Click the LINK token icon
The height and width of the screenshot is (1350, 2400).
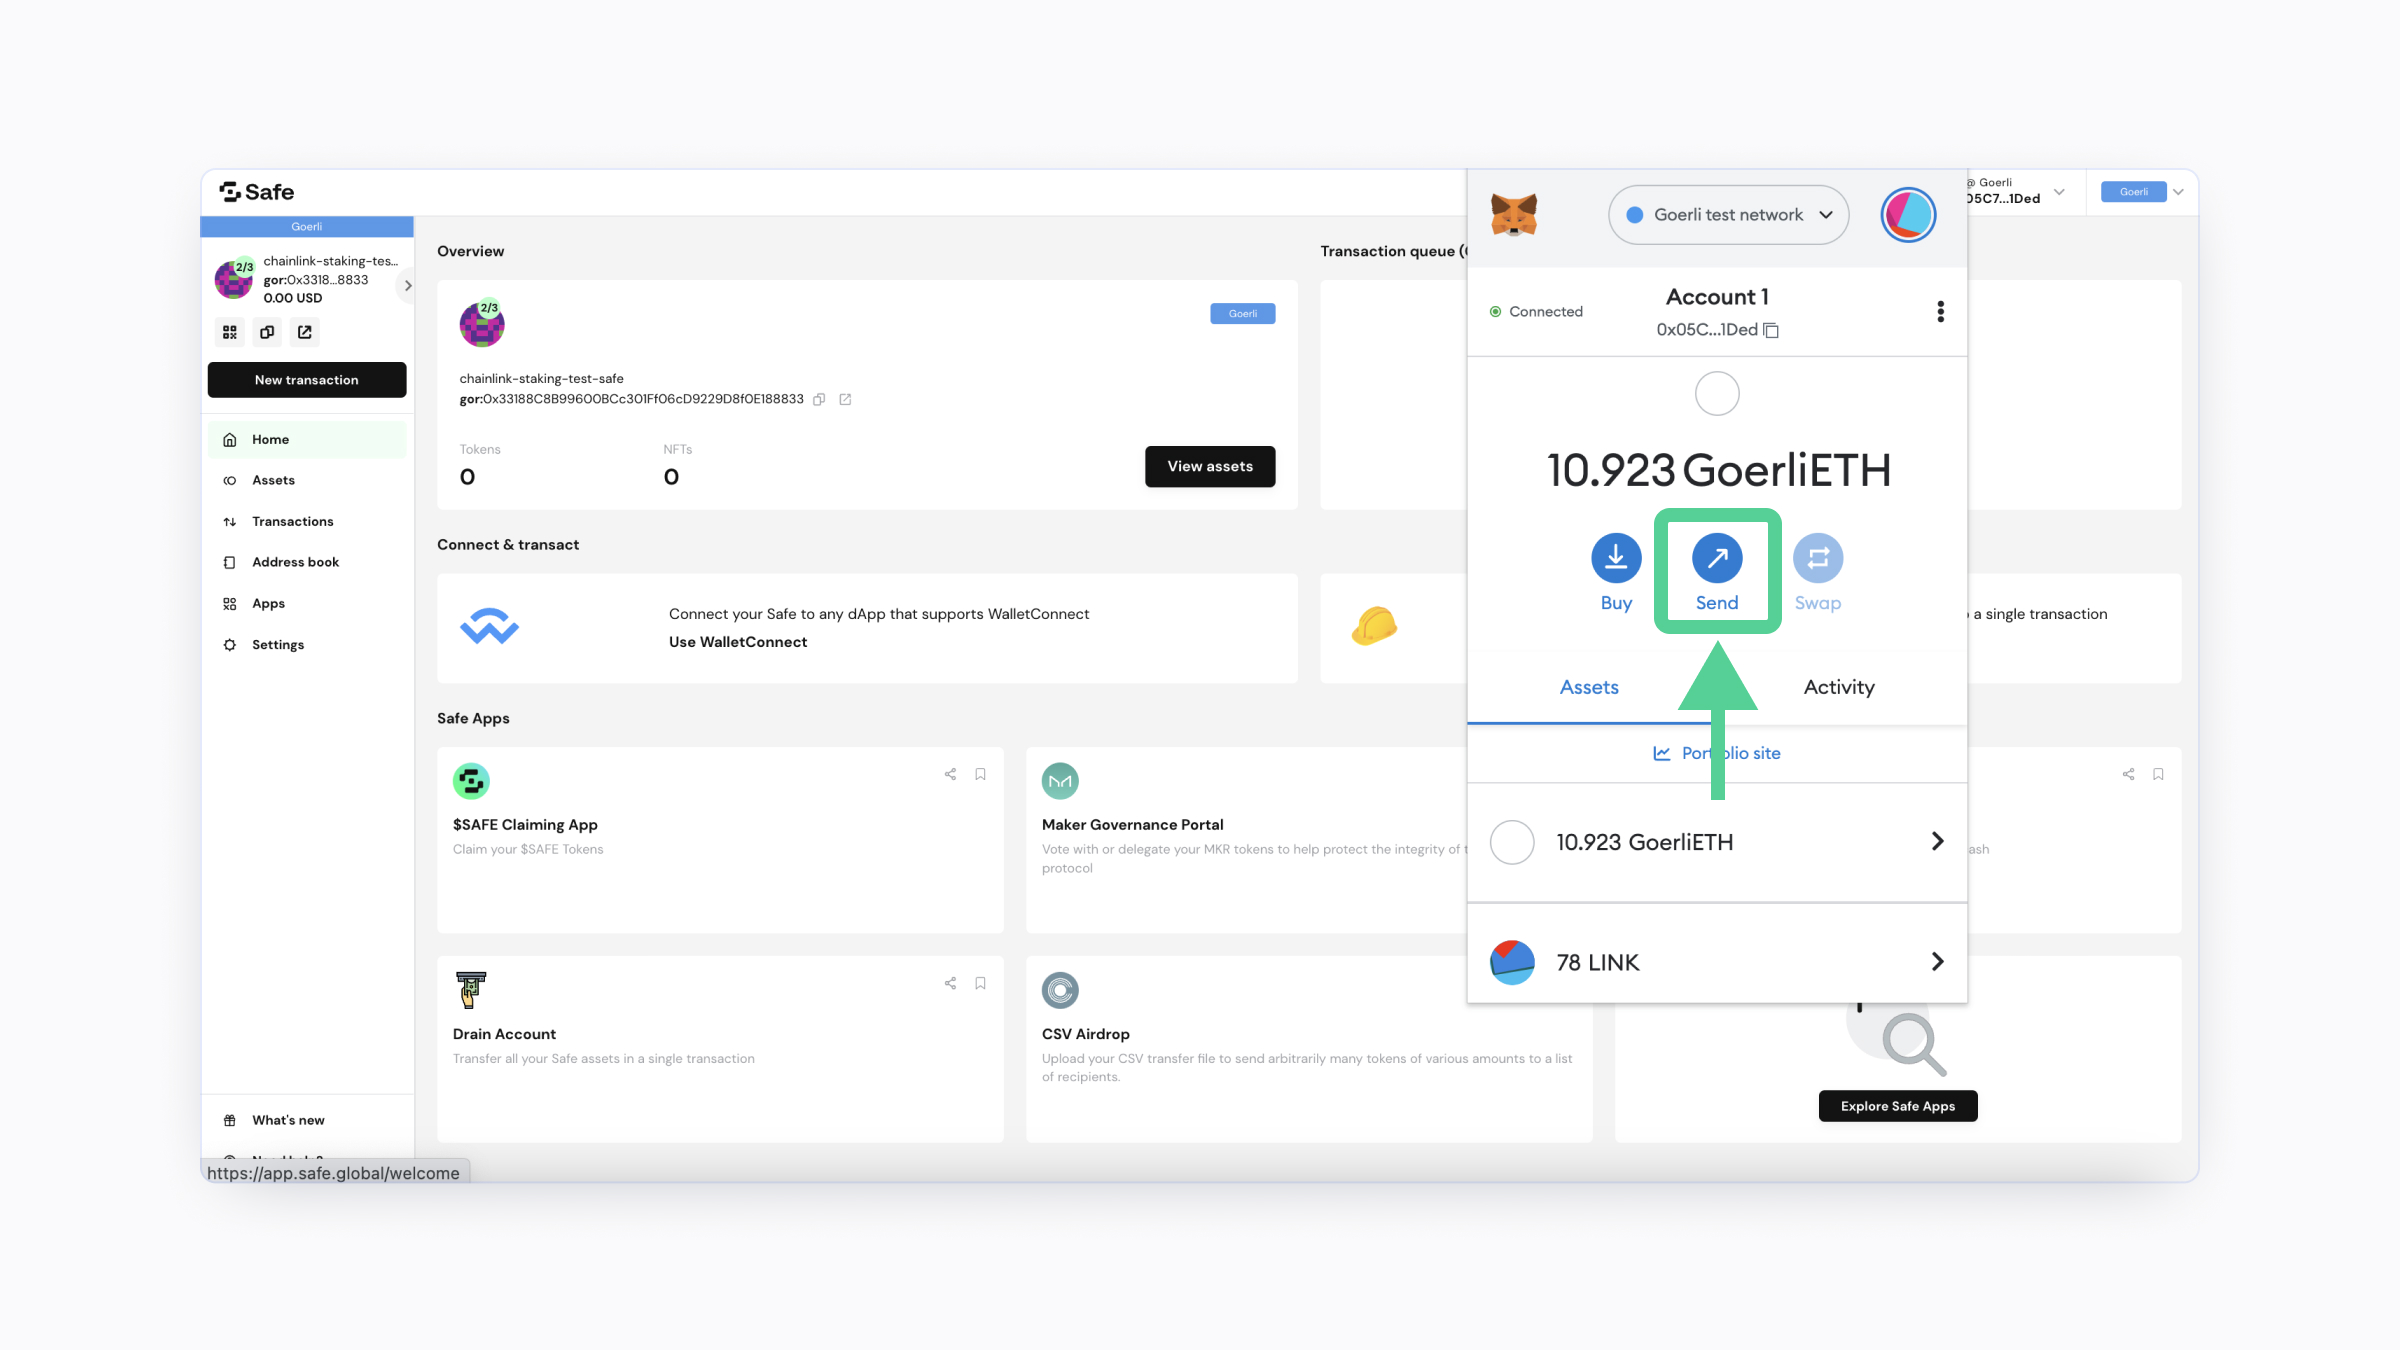[1512, 962]
